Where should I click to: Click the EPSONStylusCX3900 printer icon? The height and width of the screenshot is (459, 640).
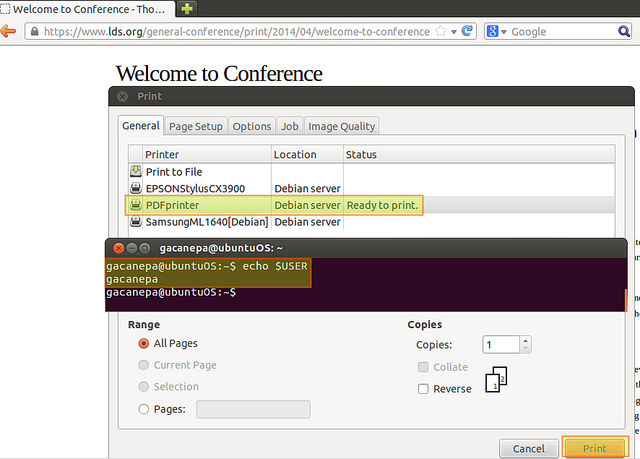(x=135, y=188)
